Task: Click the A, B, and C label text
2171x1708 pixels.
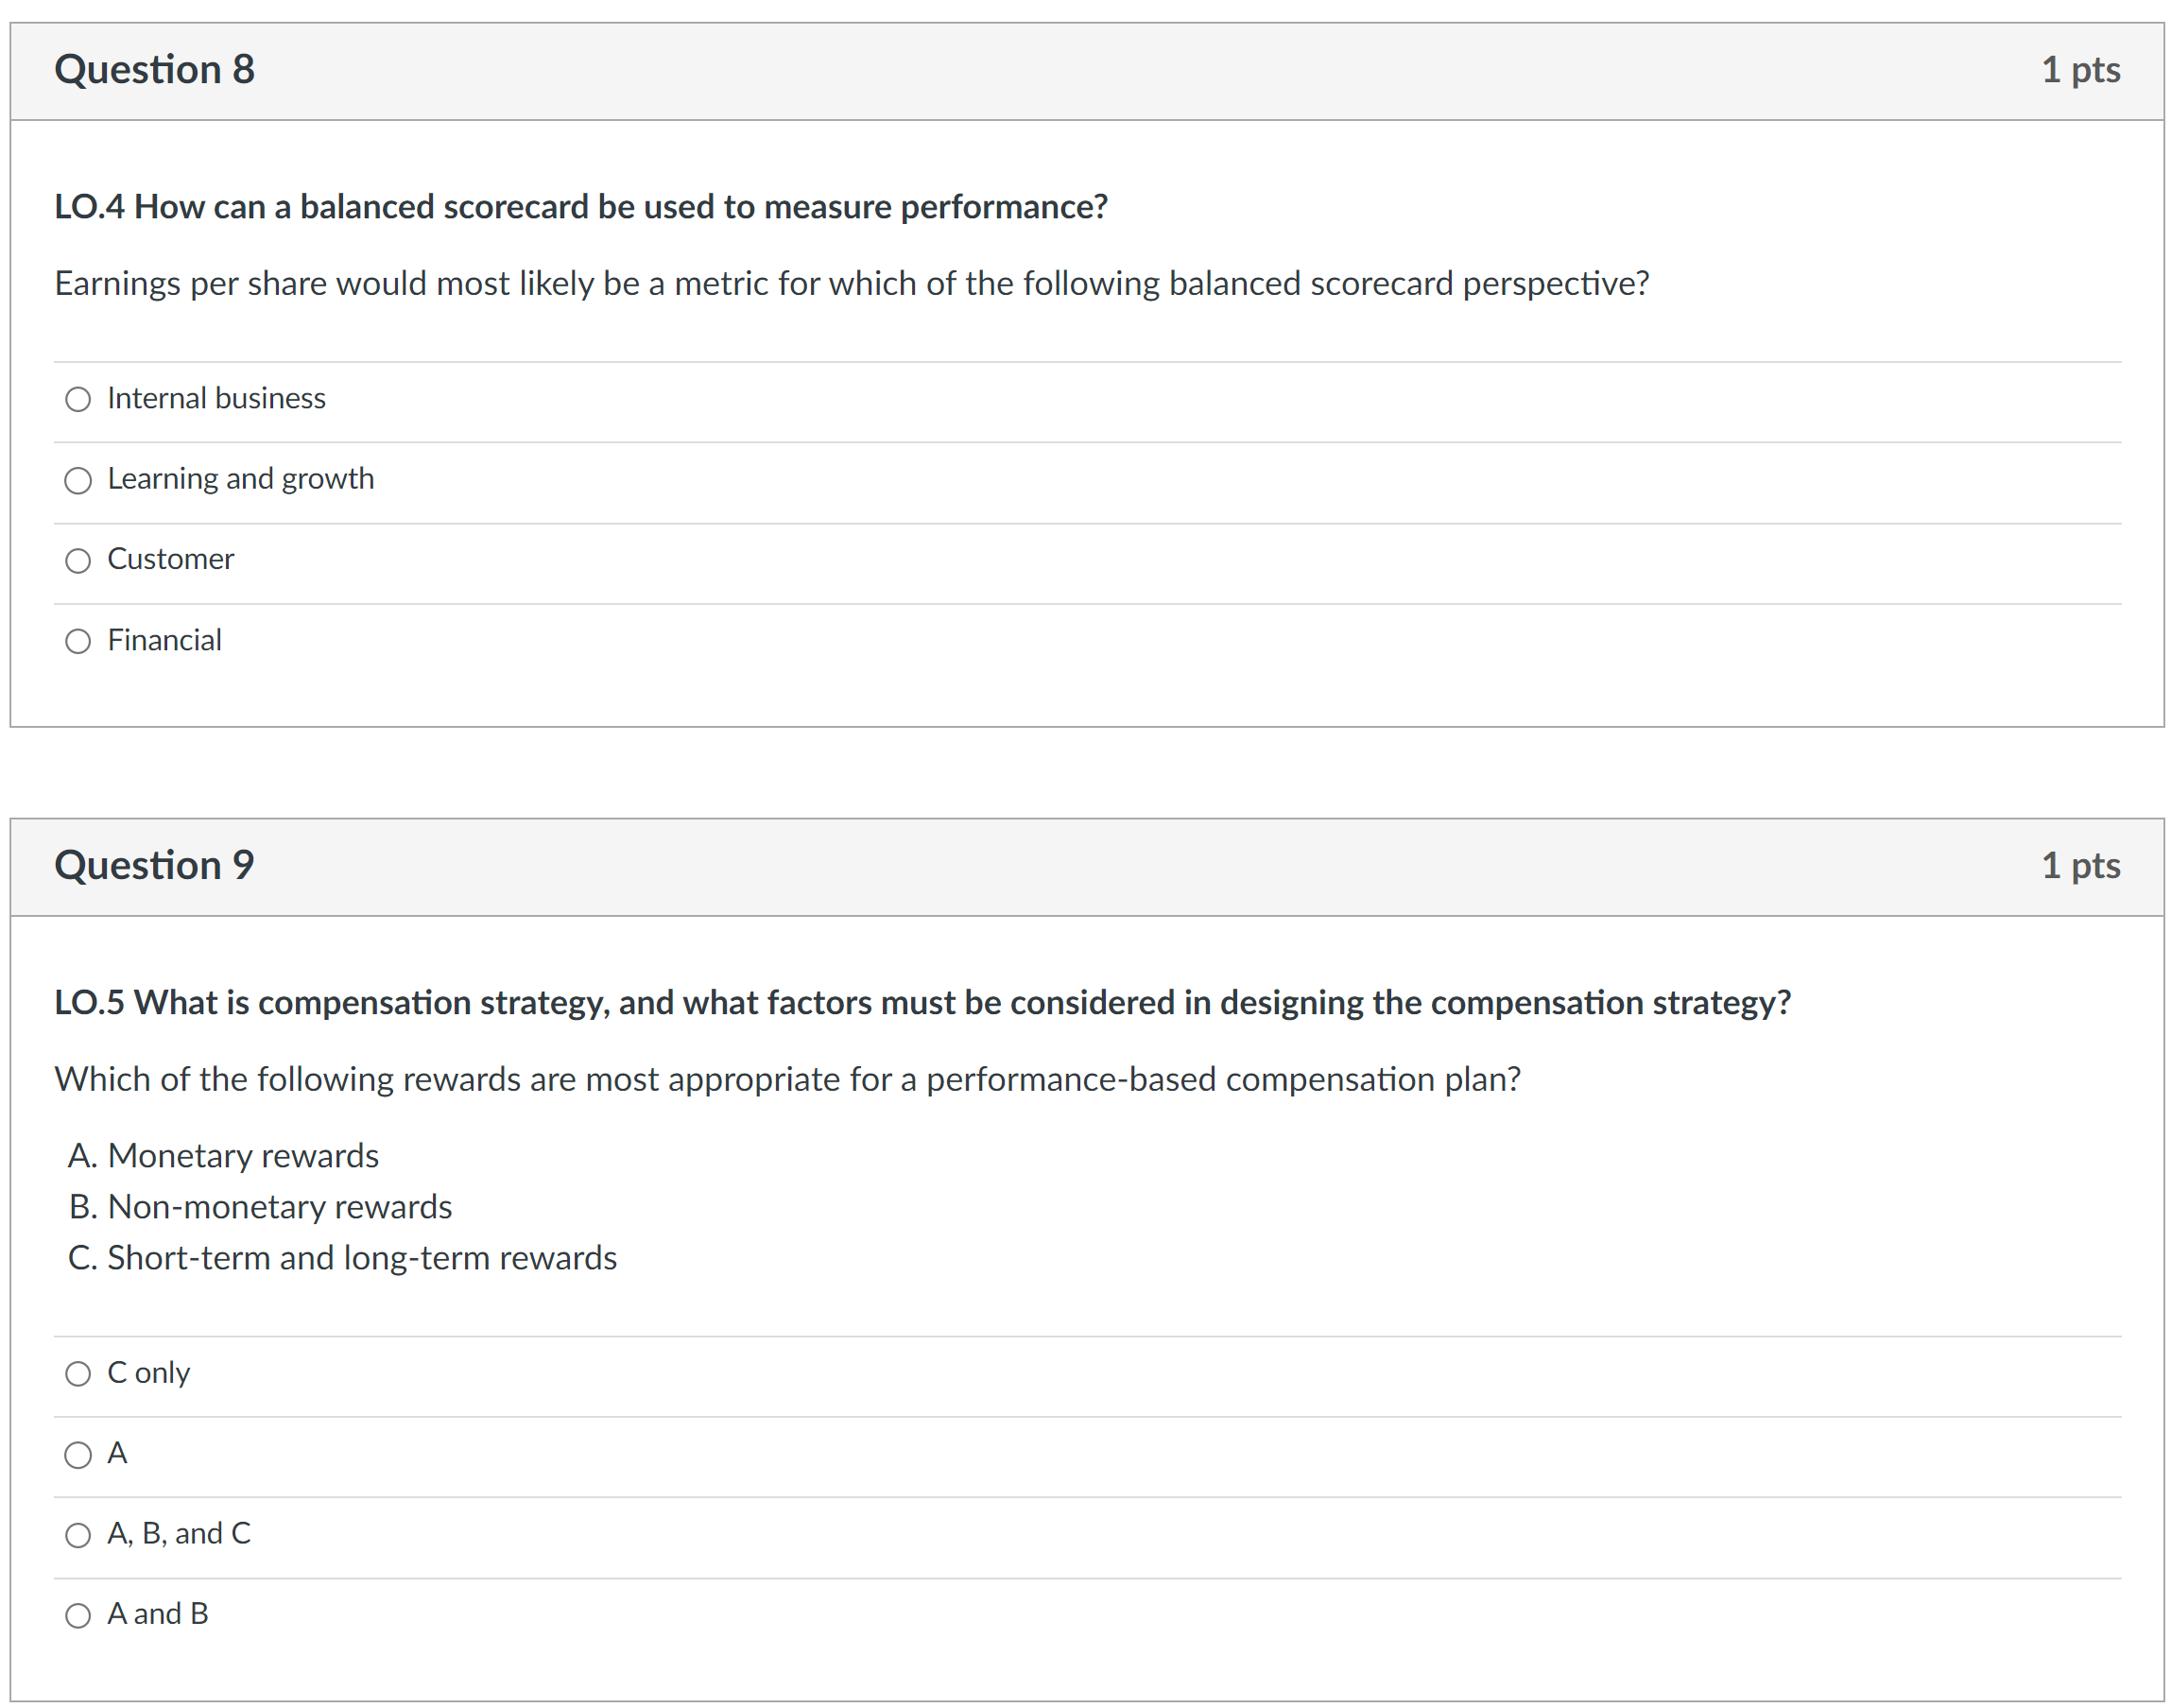Action: coord(180,1535)
